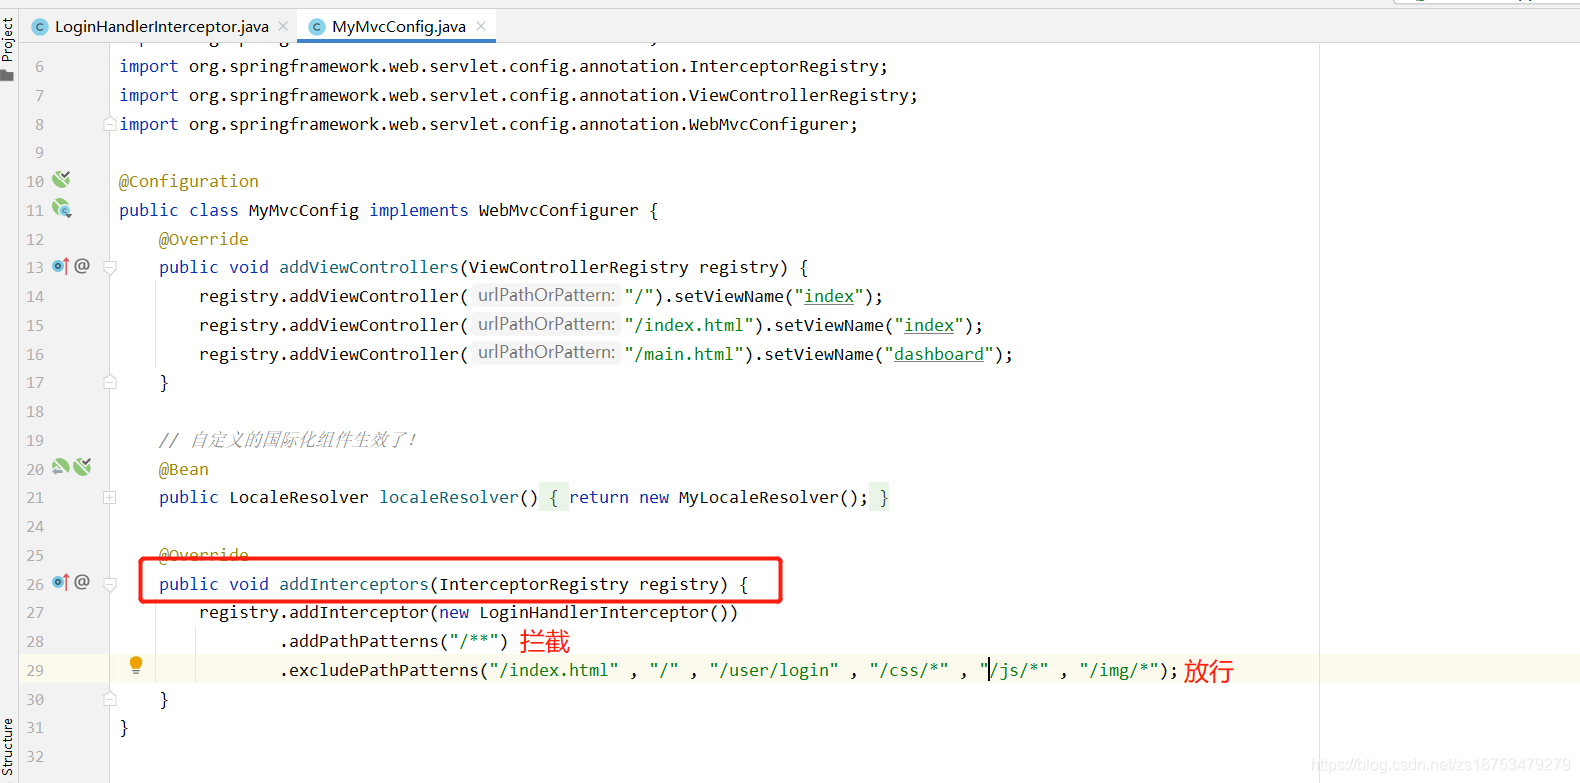Click the class name MyMvcConfig
This screenshot has height=783, width=1580.
click(304, 210)
